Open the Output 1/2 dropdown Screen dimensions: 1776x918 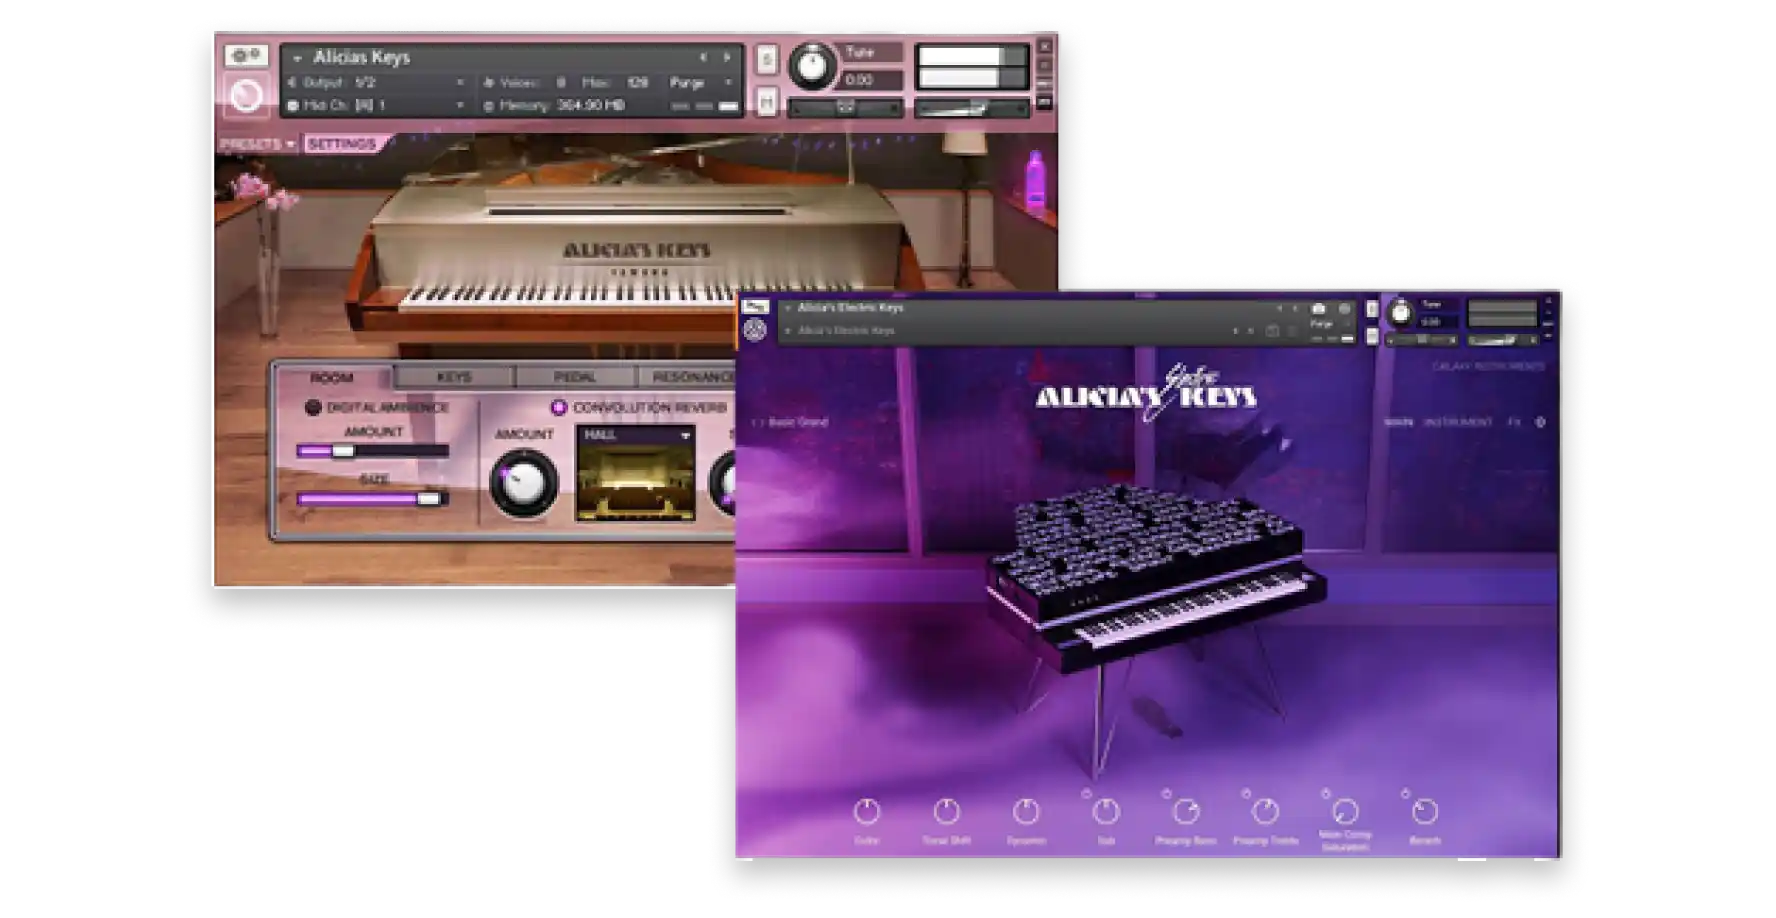click(x=376, y=82)
